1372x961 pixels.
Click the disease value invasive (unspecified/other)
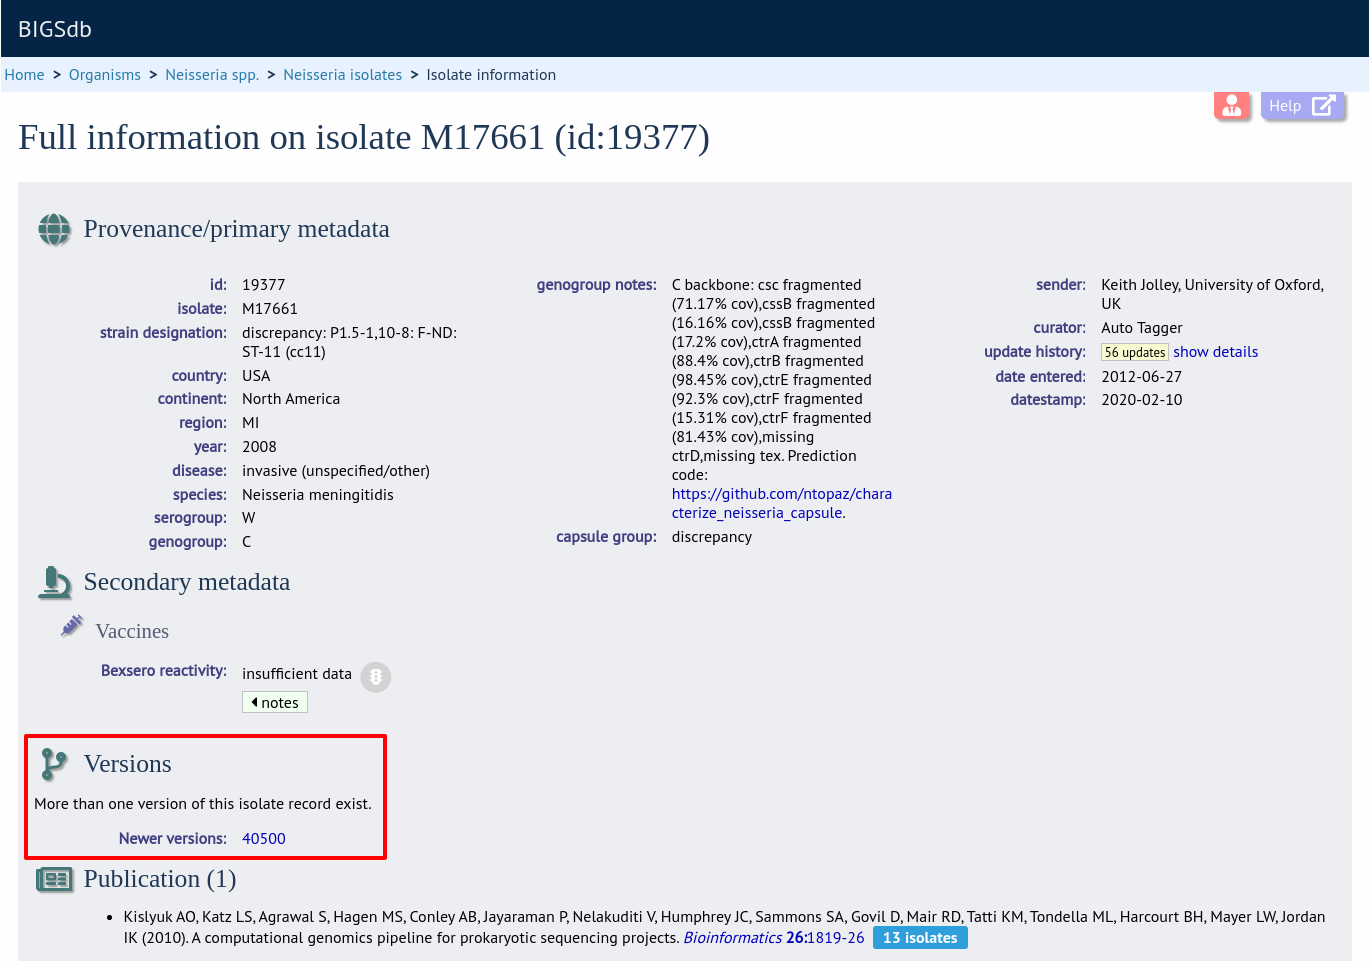tap(336, 471)
